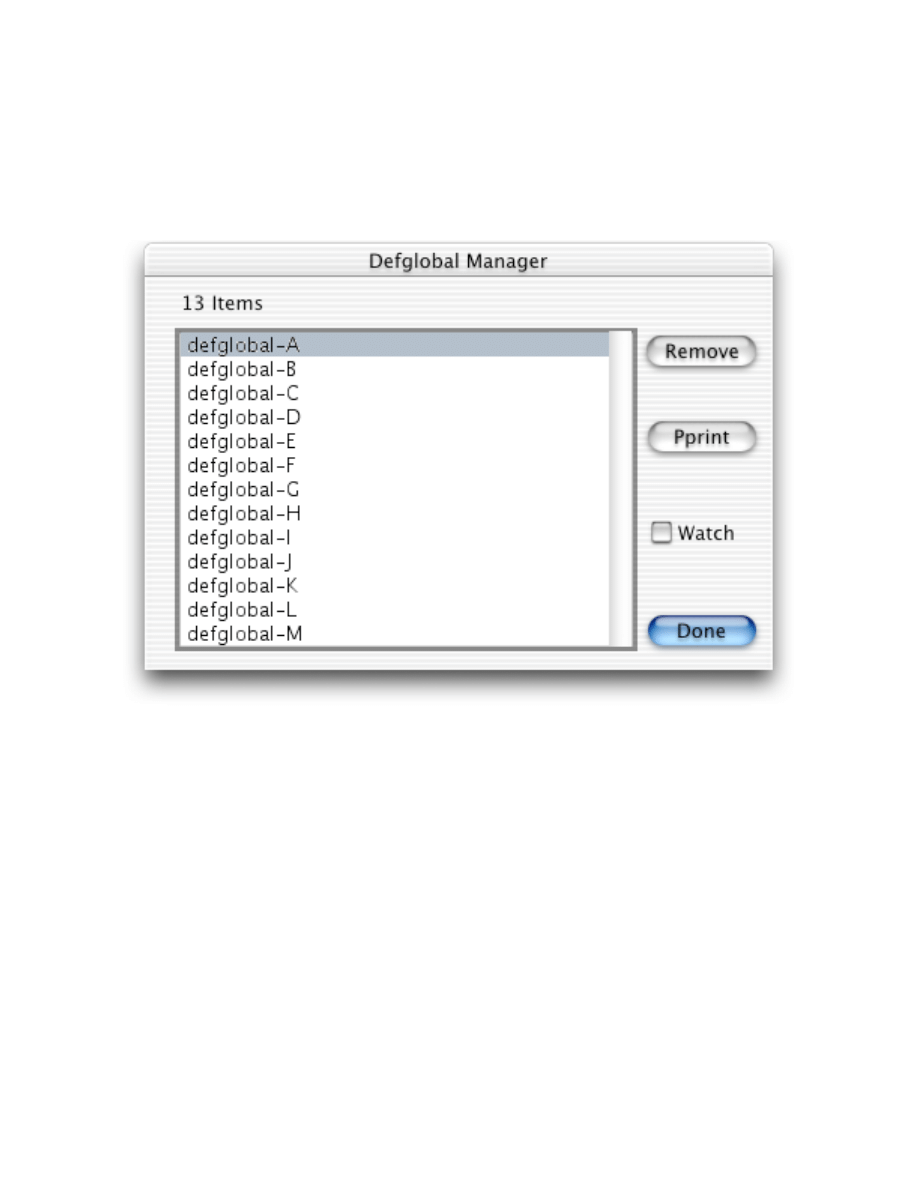The image size is (918, 1188).
Task: Select the defglobal-B list item
Action: tap(395, 369)
